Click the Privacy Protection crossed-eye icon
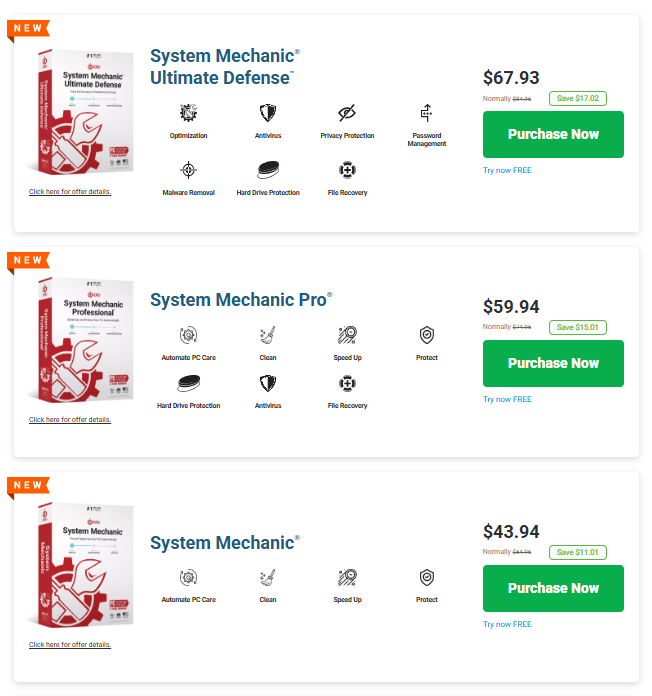The width and height of the screenshot is (652, 696). click(347, 113)
